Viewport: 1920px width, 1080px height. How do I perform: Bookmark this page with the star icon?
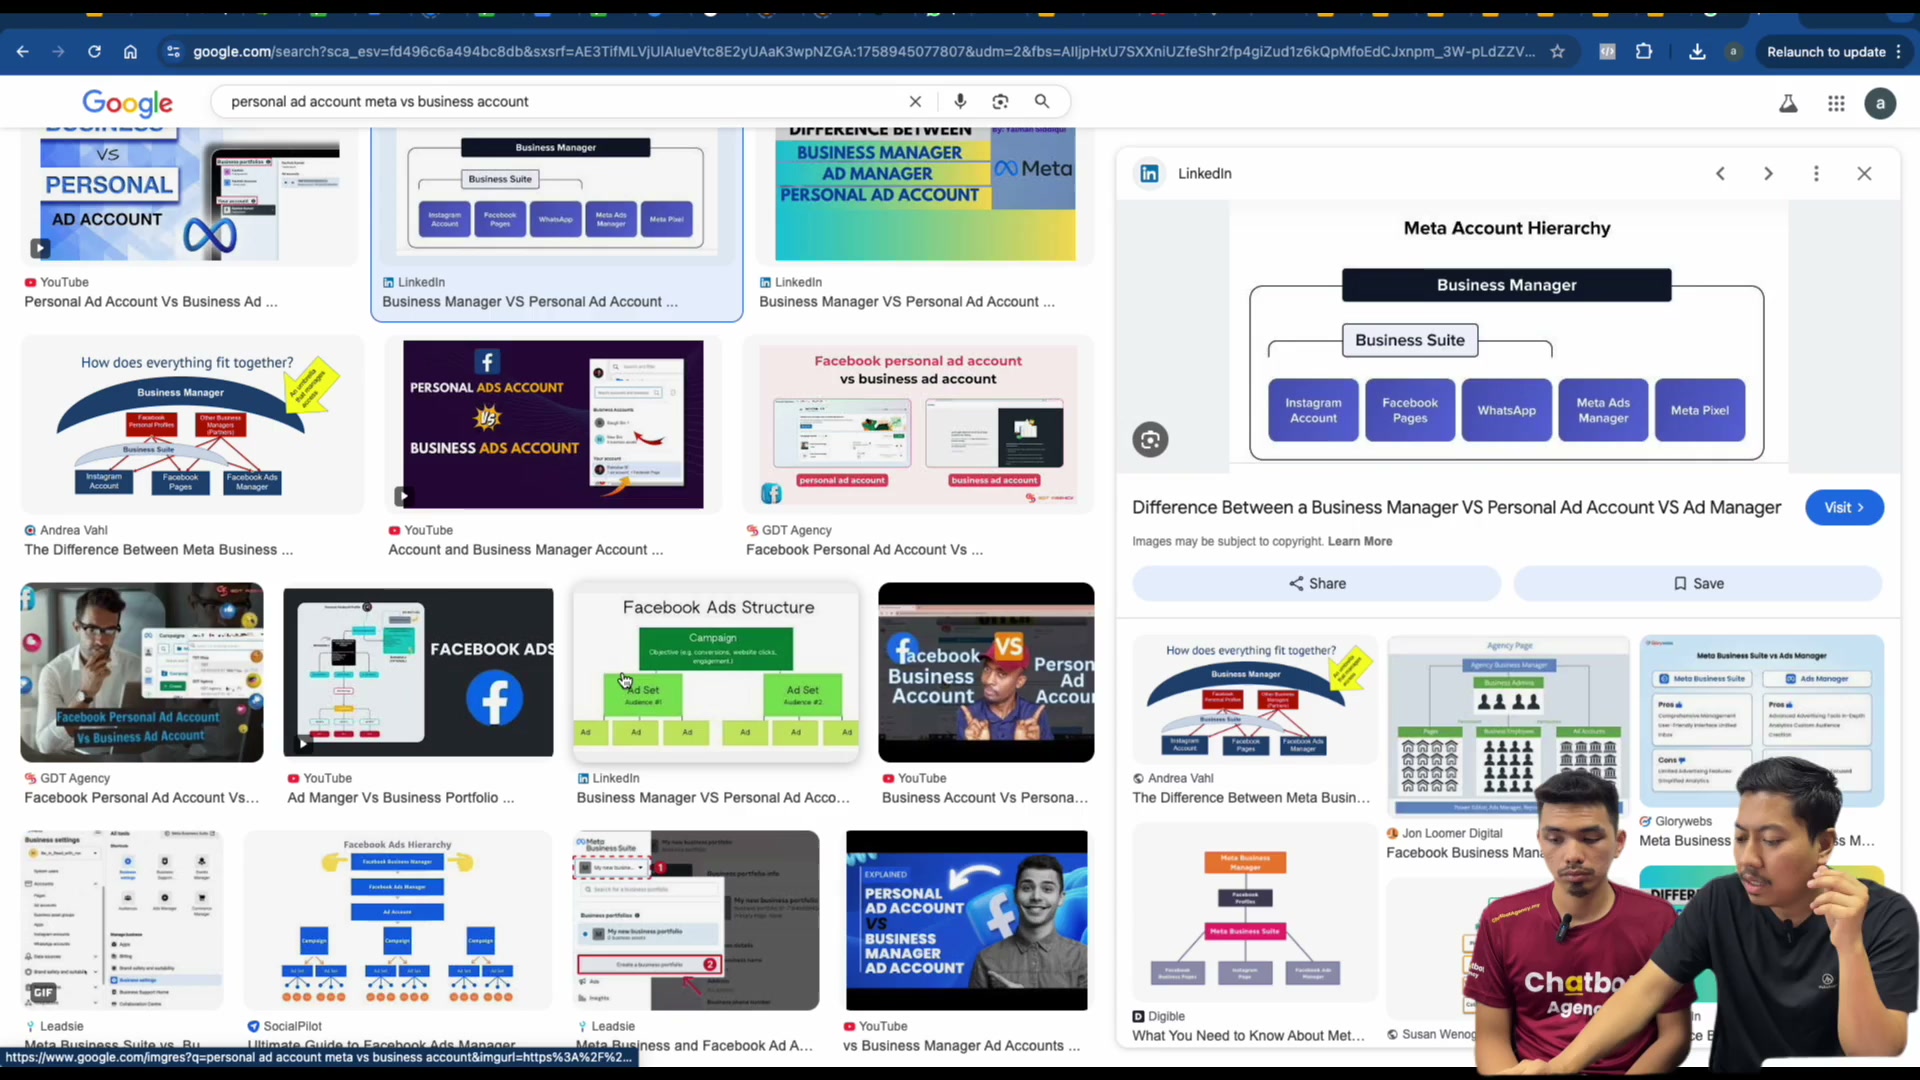coord(1557,51)
